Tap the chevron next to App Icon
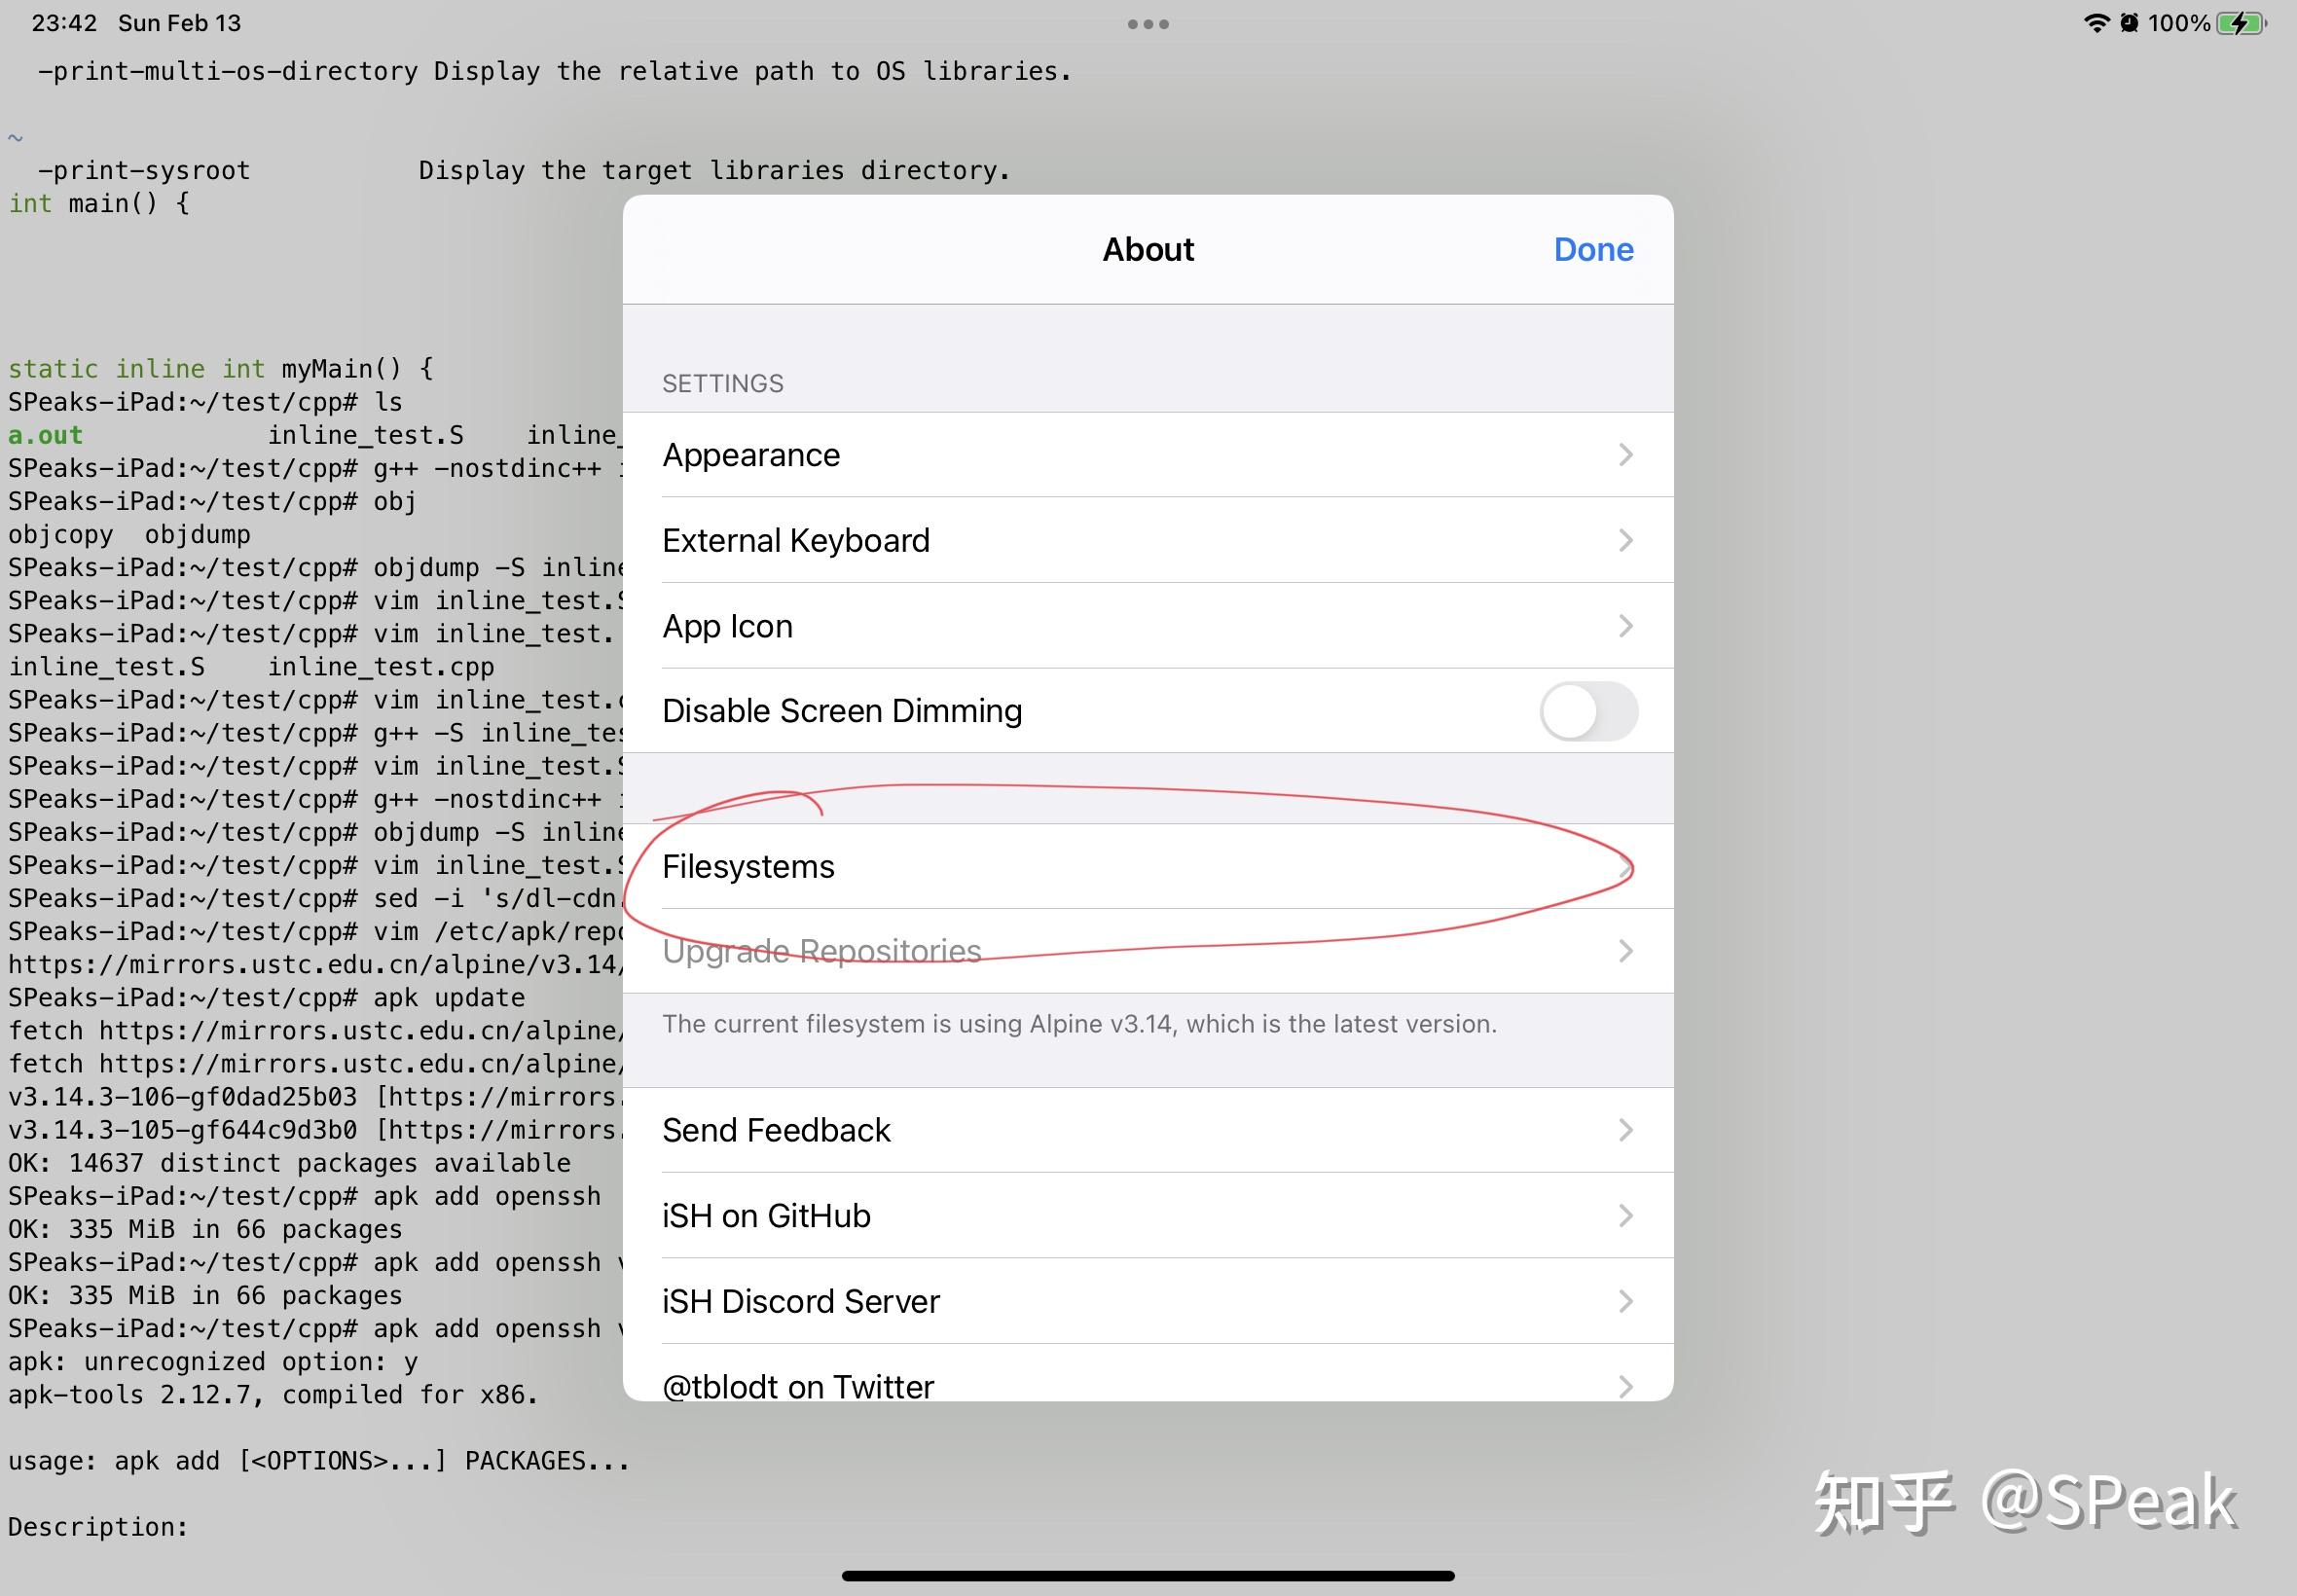Image resolution: width=2297 pixels, height=1596 pixels. pyautogui.click(x=1624, y=625)
